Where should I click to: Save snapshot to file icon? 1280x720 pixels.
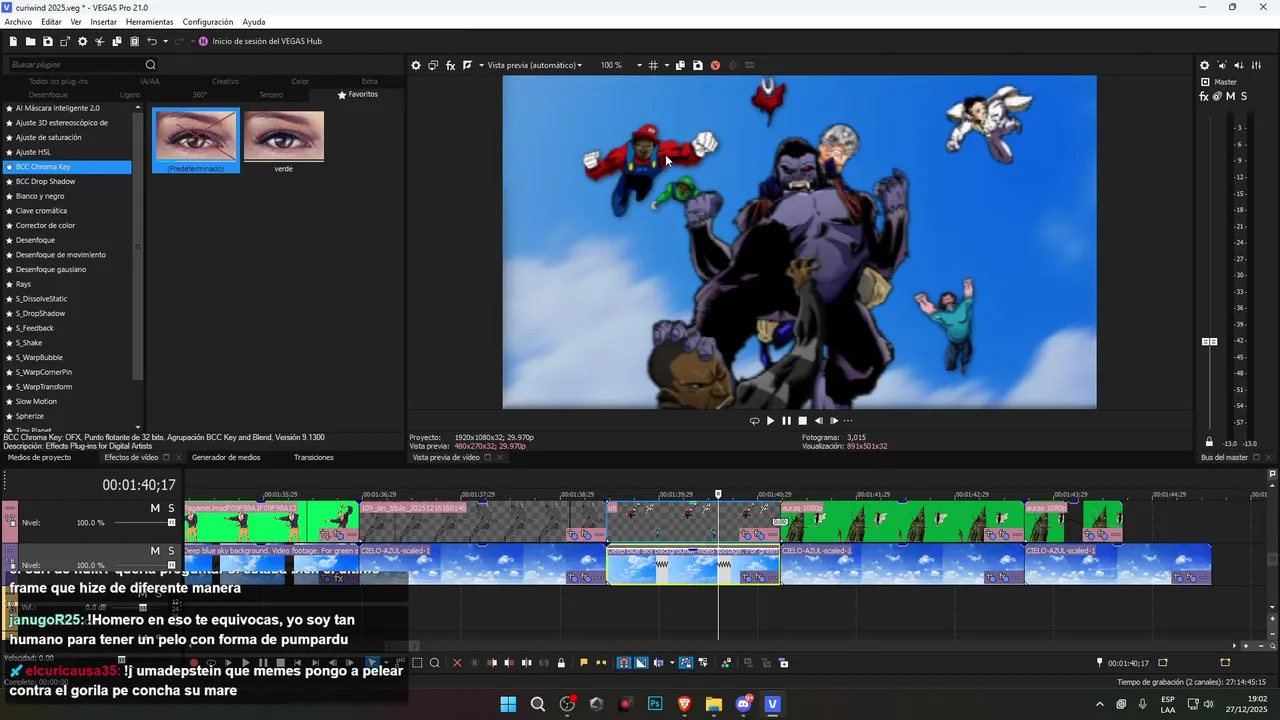tap(697, 65)
